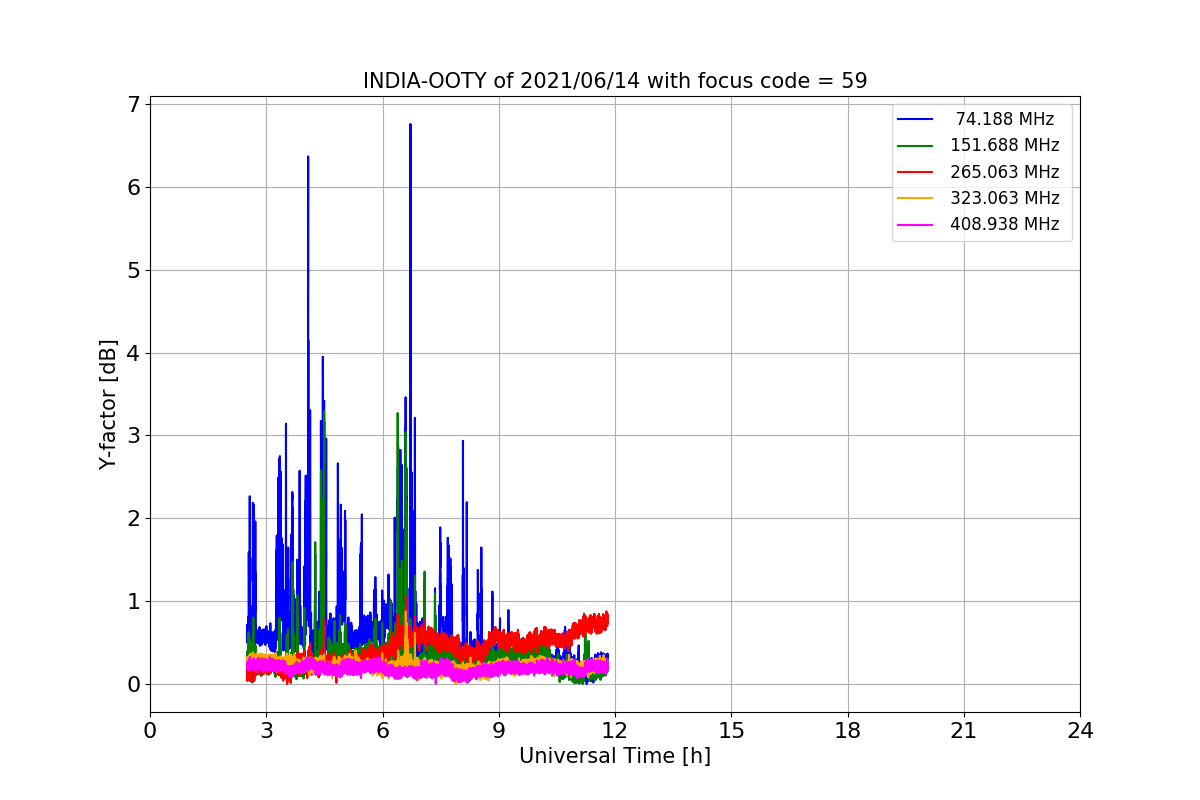
Task: Click x-axis tick label 3
Action: pos(266,730)
